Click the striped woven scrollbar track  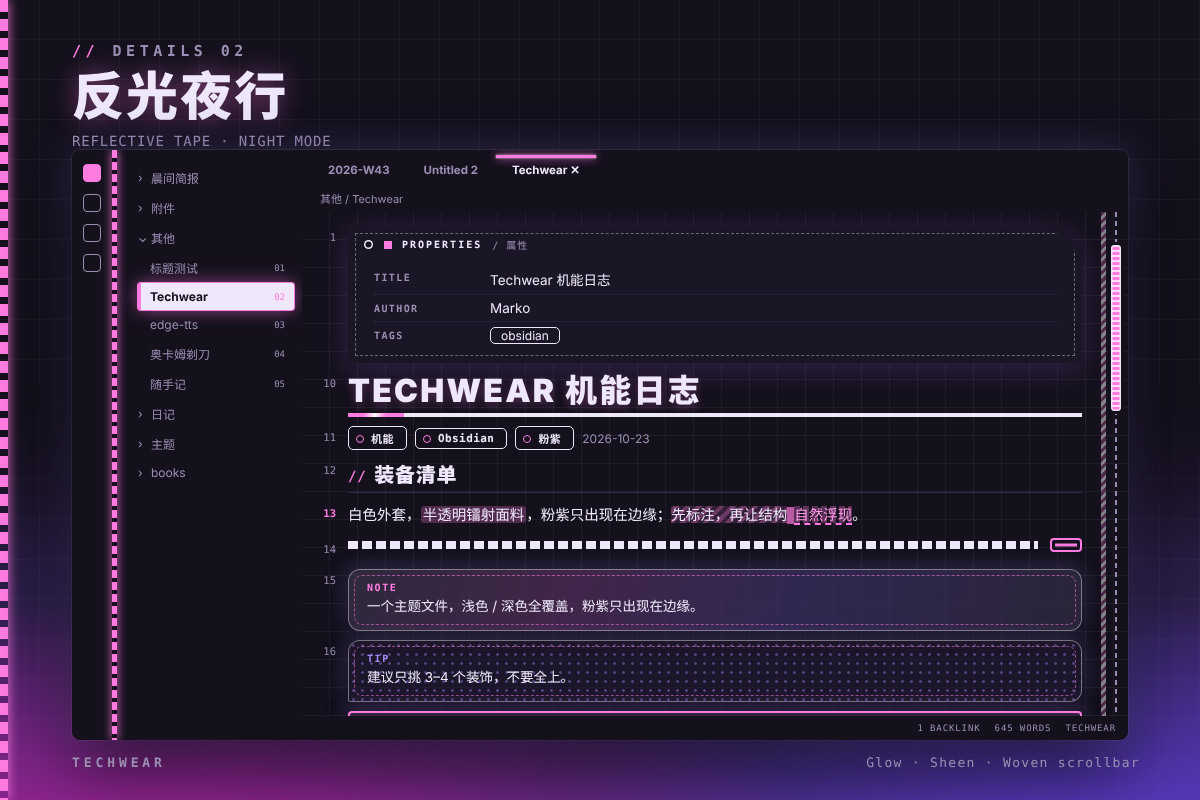pyautogui.click(x=1104, y=463)
